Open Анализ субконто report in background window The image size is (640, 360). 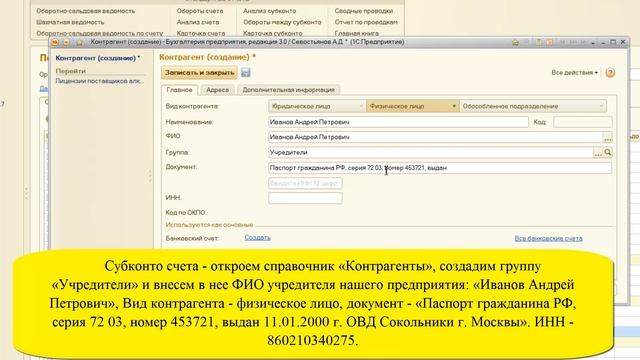click(270, 11)
